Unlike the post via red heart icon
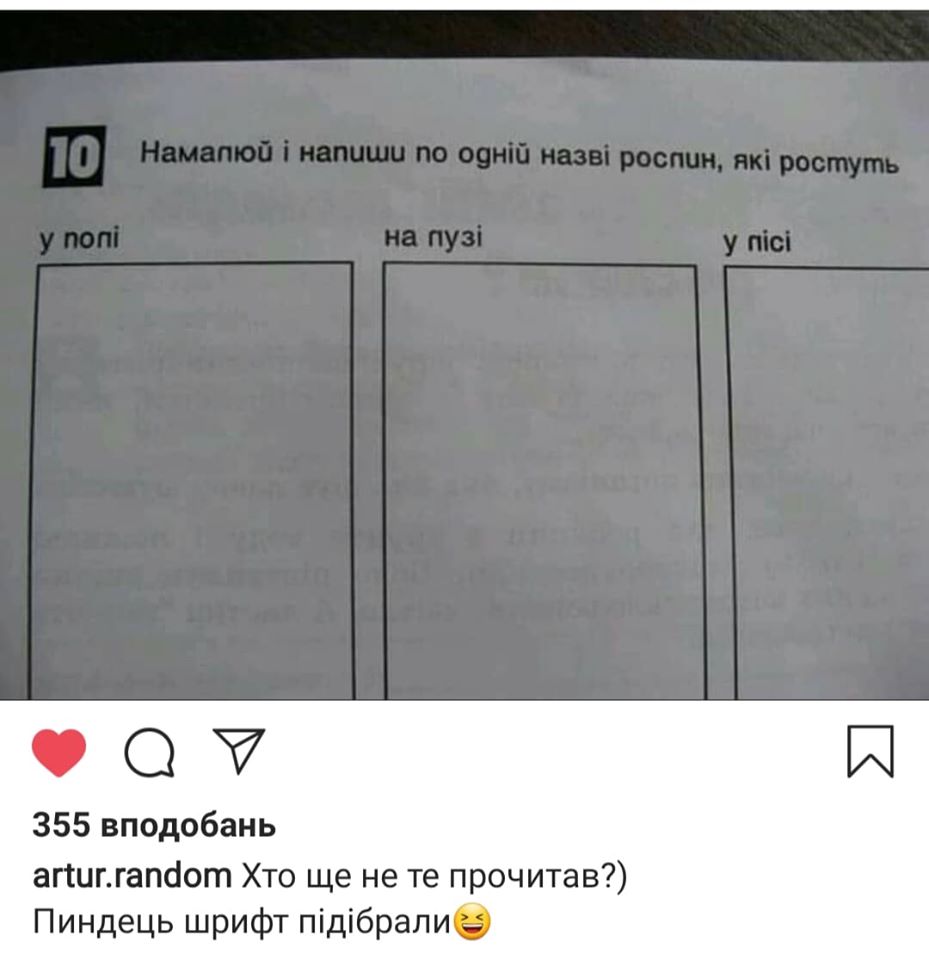This screenshot has width=929, height=960. [59, 752]
